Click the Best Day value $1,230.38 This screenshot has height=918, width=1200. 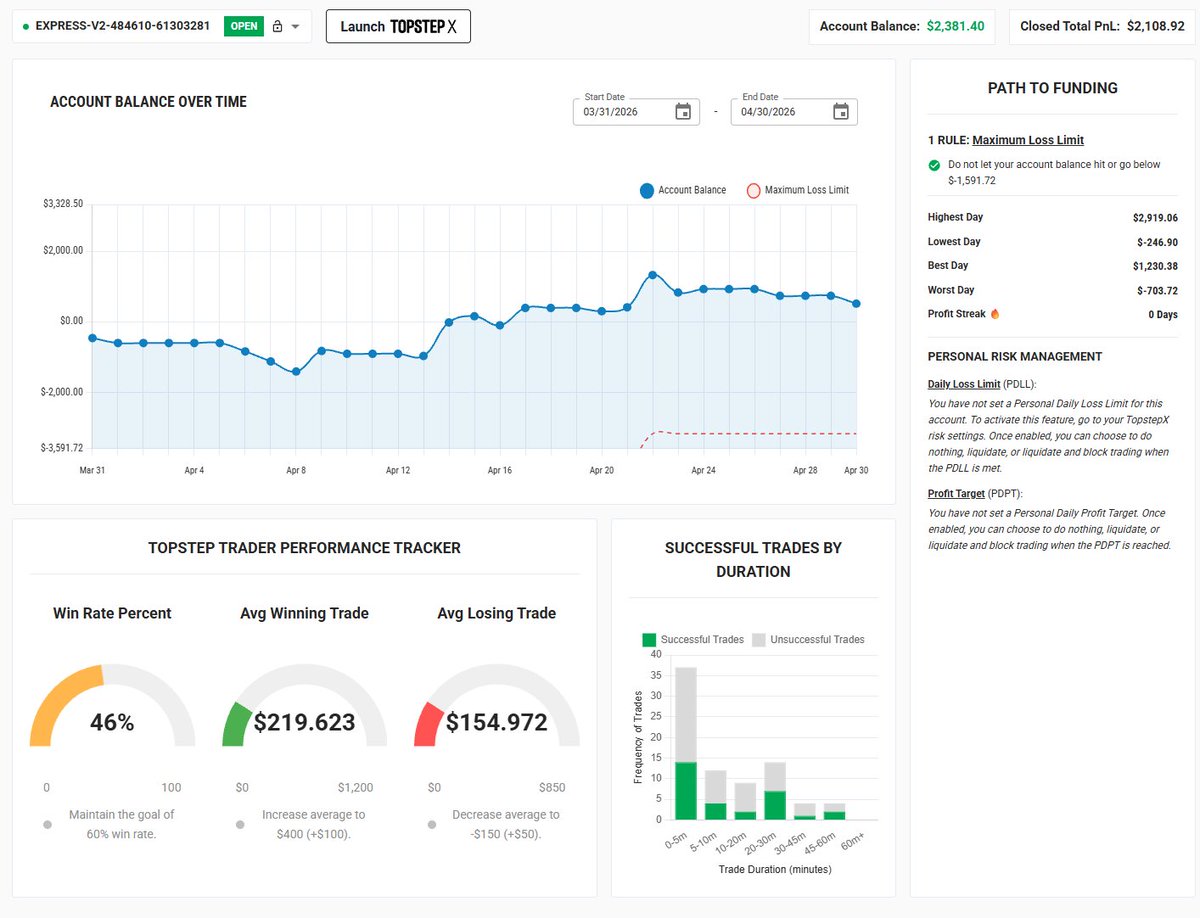click(x=1155, y=266)
